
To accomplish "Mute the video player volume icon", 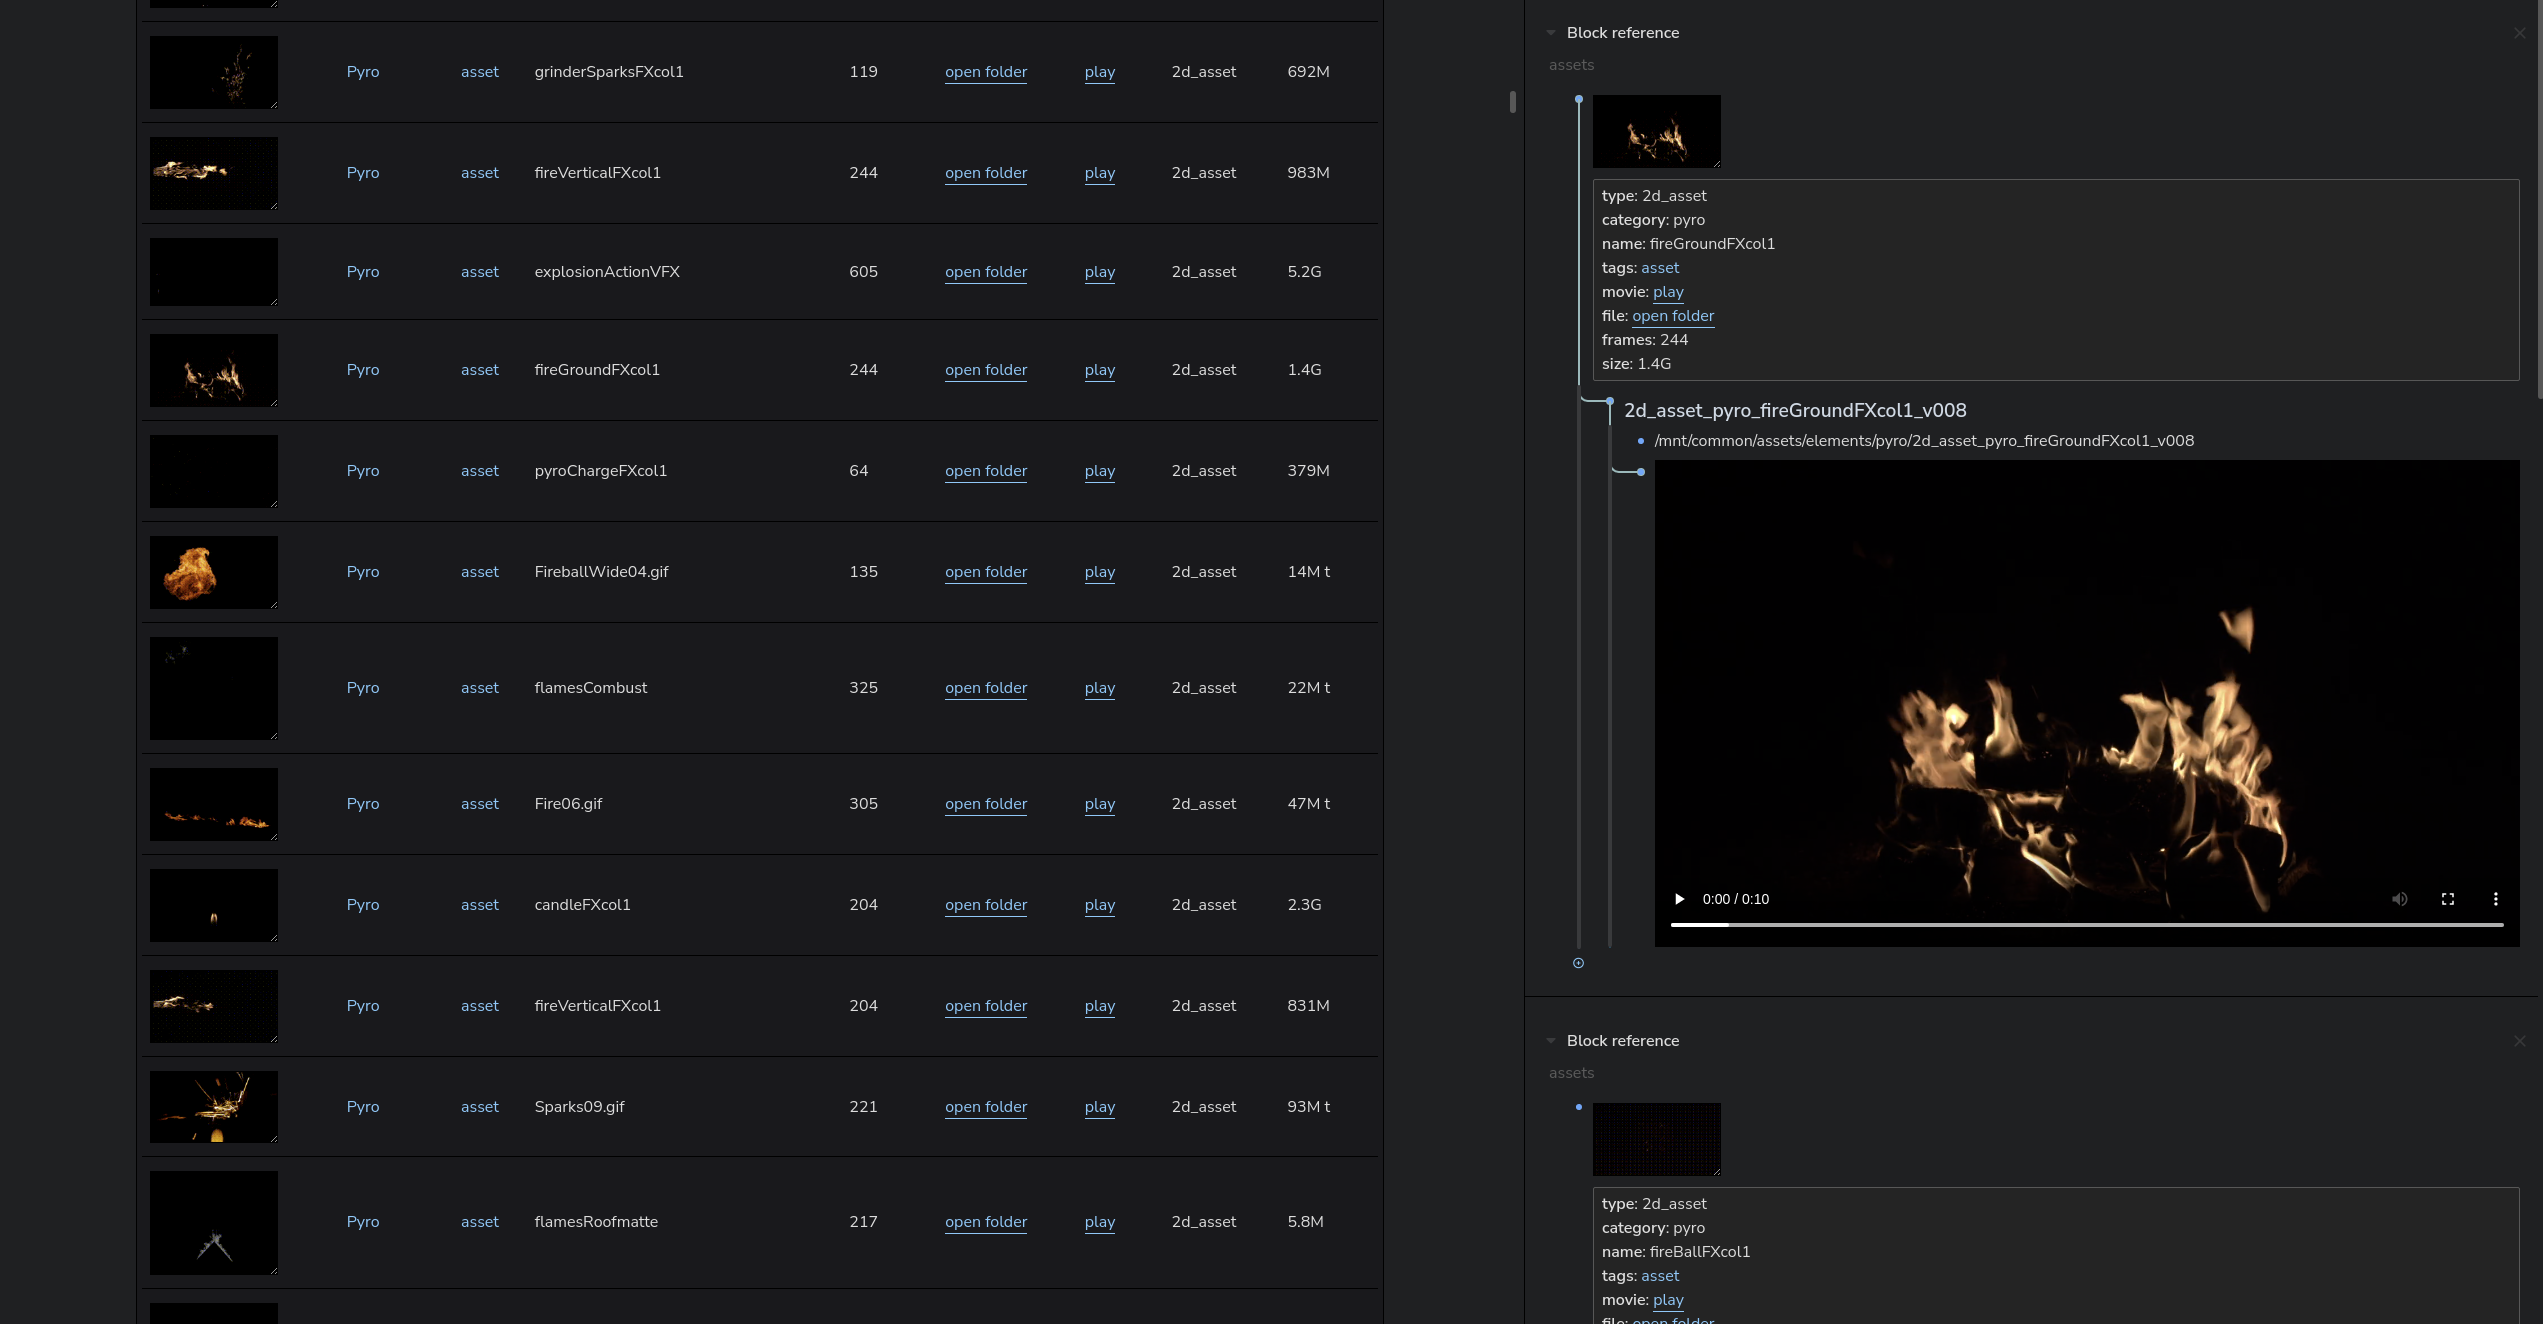I will pos(2399,899).
